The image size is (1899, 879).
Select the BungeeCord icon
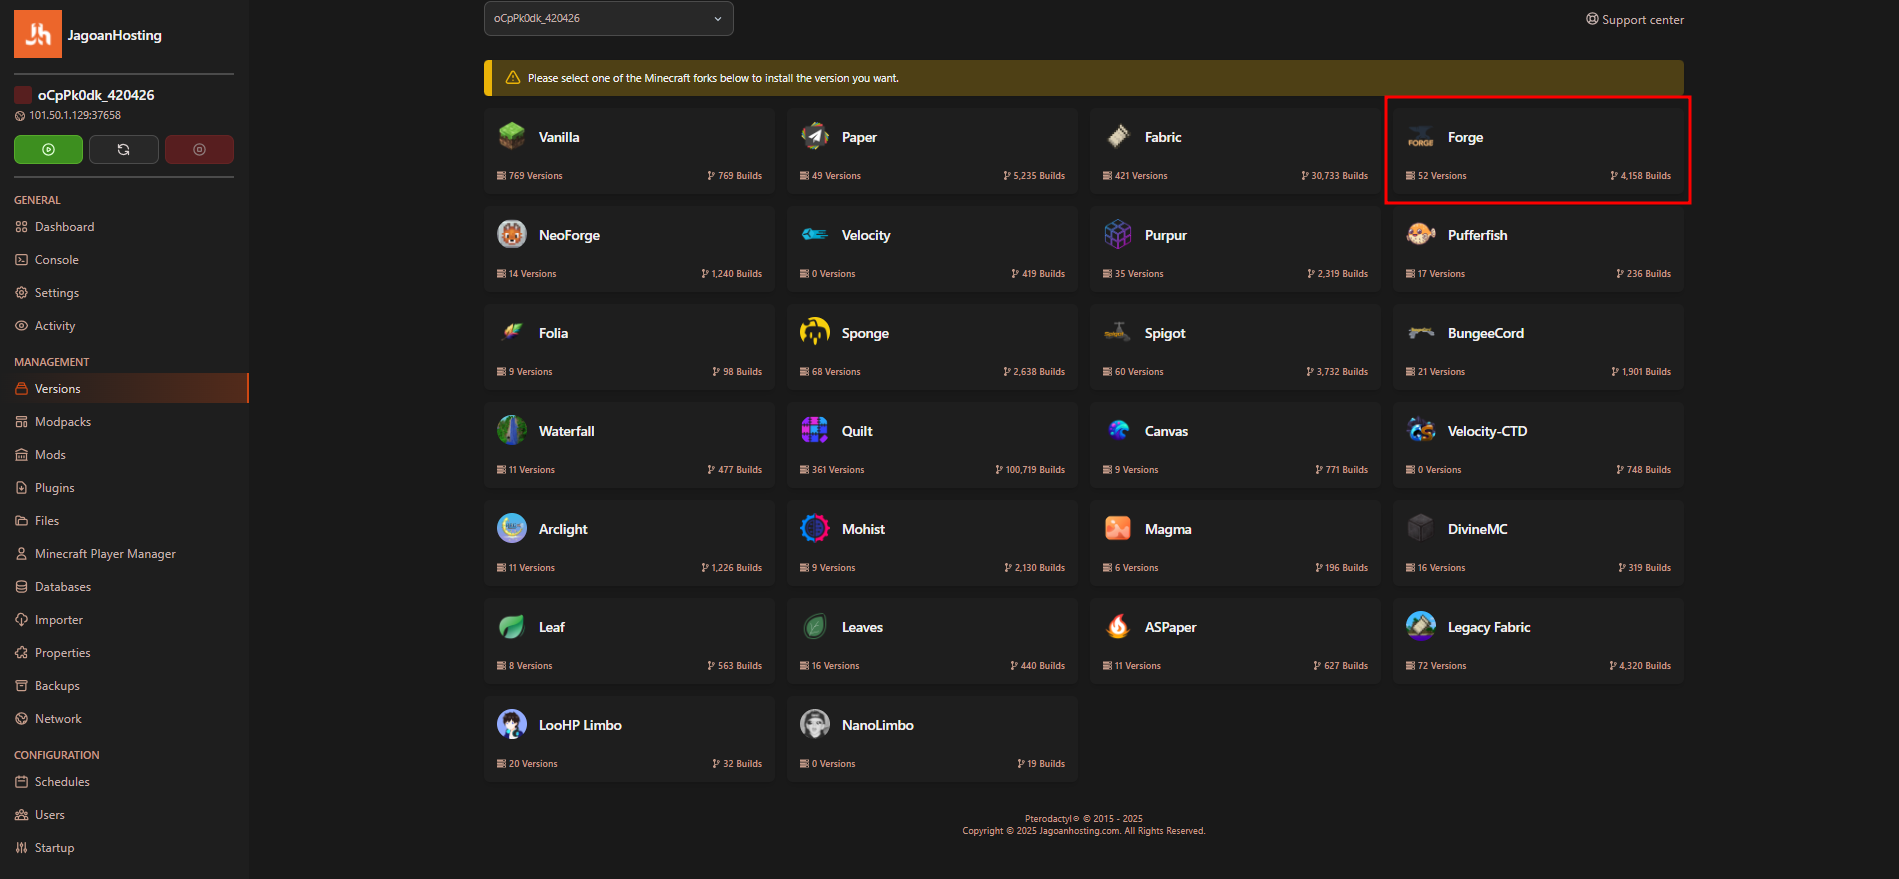coord(1421,332)
